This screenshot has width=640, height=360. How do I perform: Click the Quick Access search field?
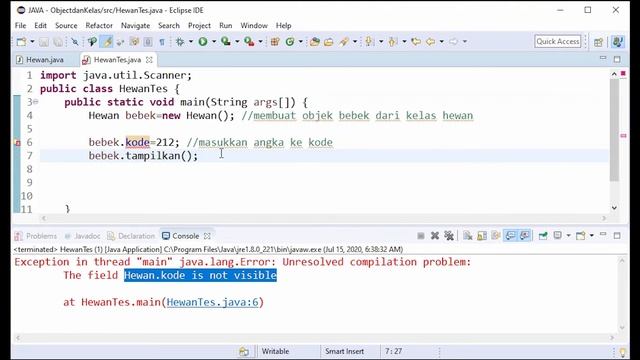click(558, 41)
